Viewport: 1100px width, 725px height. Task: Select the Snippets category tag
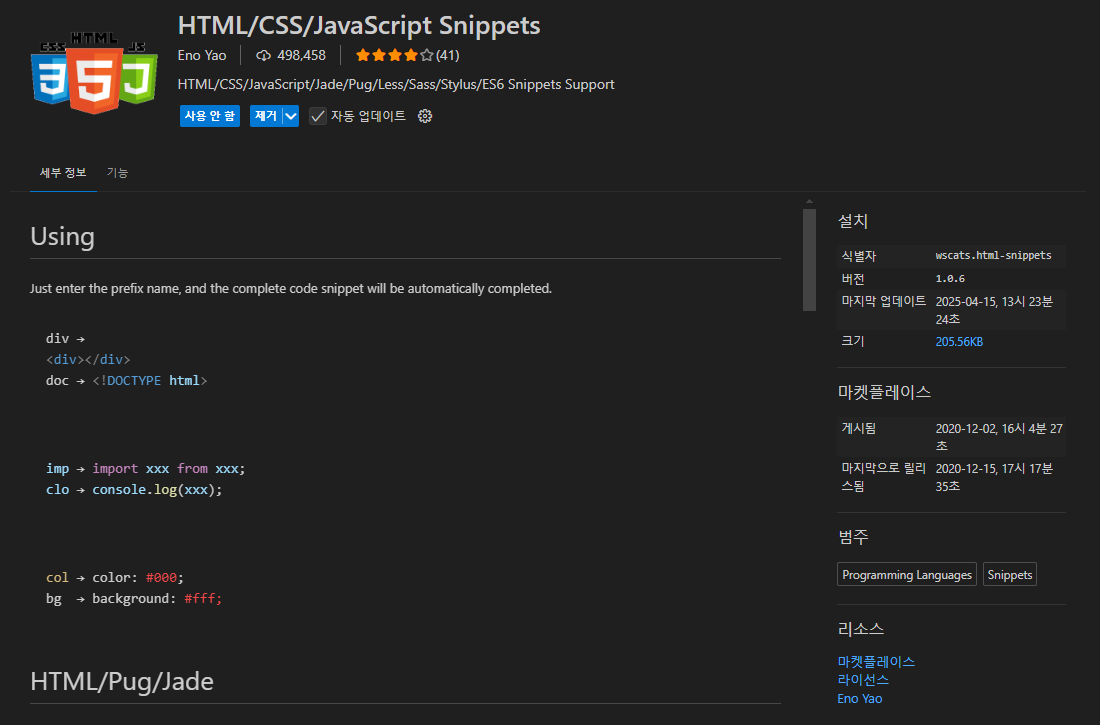click(x=1010, y=575)
